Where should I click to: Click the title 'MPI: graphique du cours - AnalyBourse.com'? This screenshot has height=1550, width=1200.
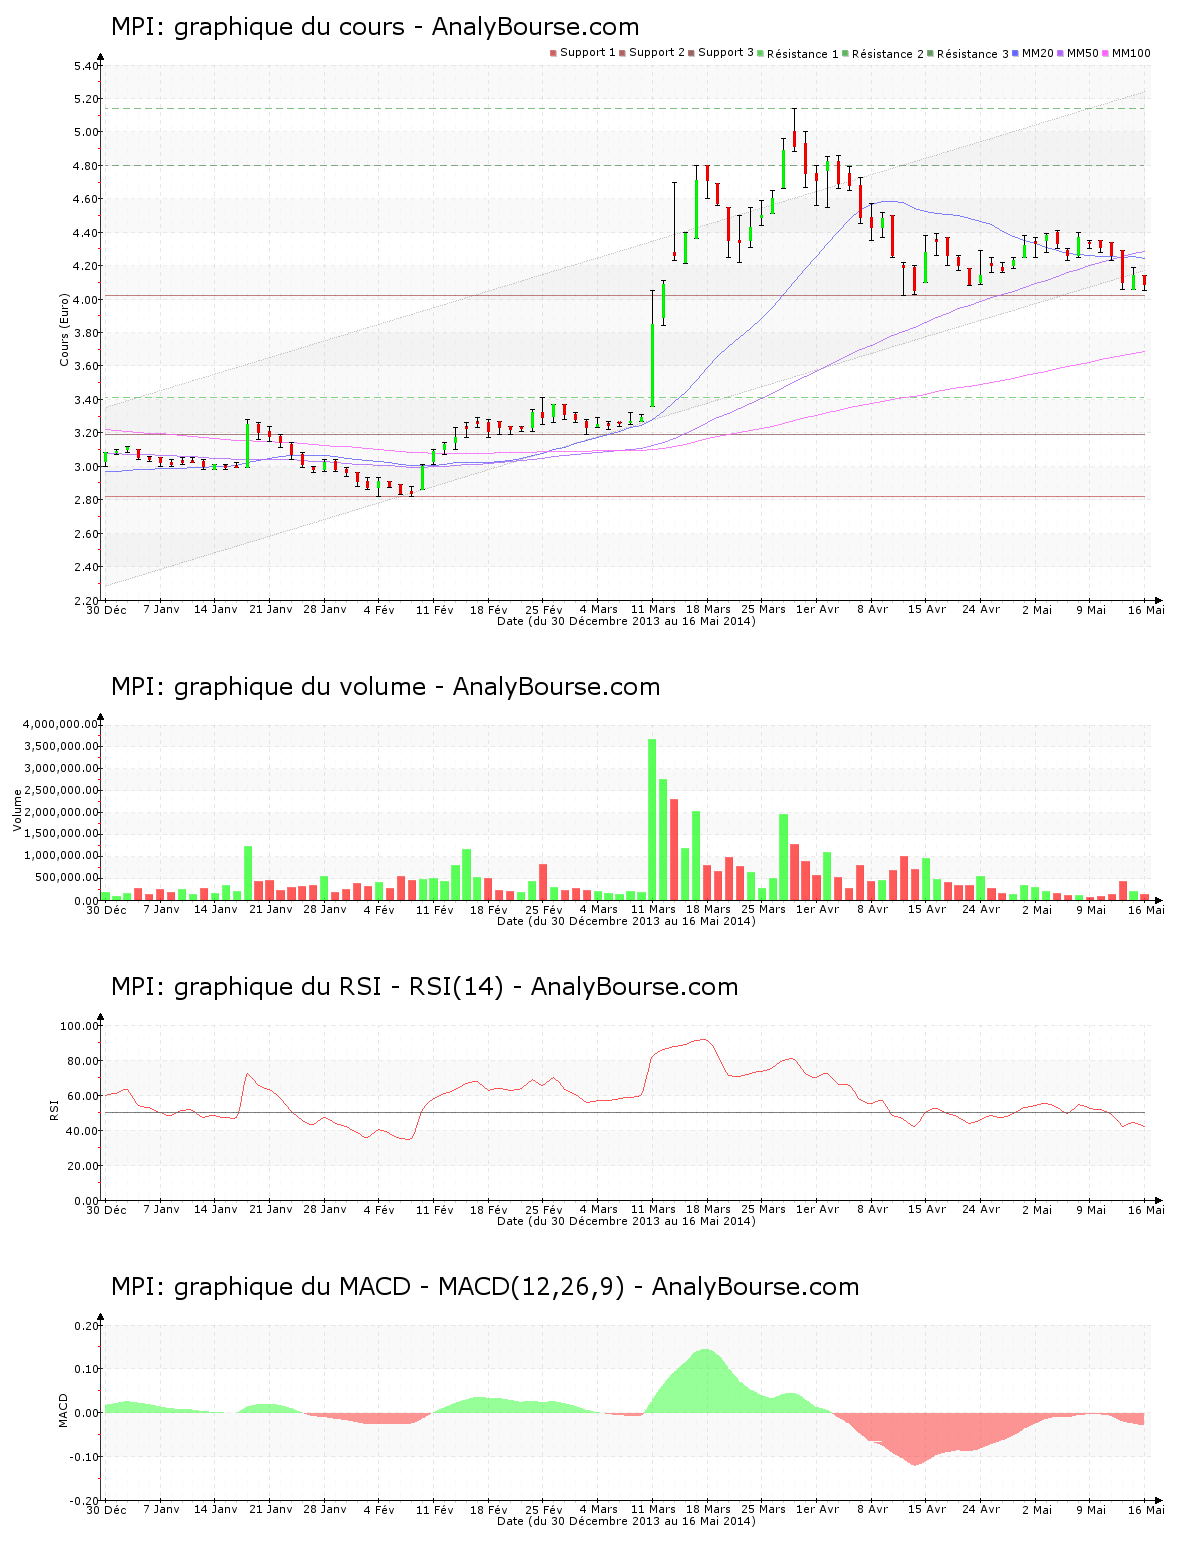tap(375, 27)
